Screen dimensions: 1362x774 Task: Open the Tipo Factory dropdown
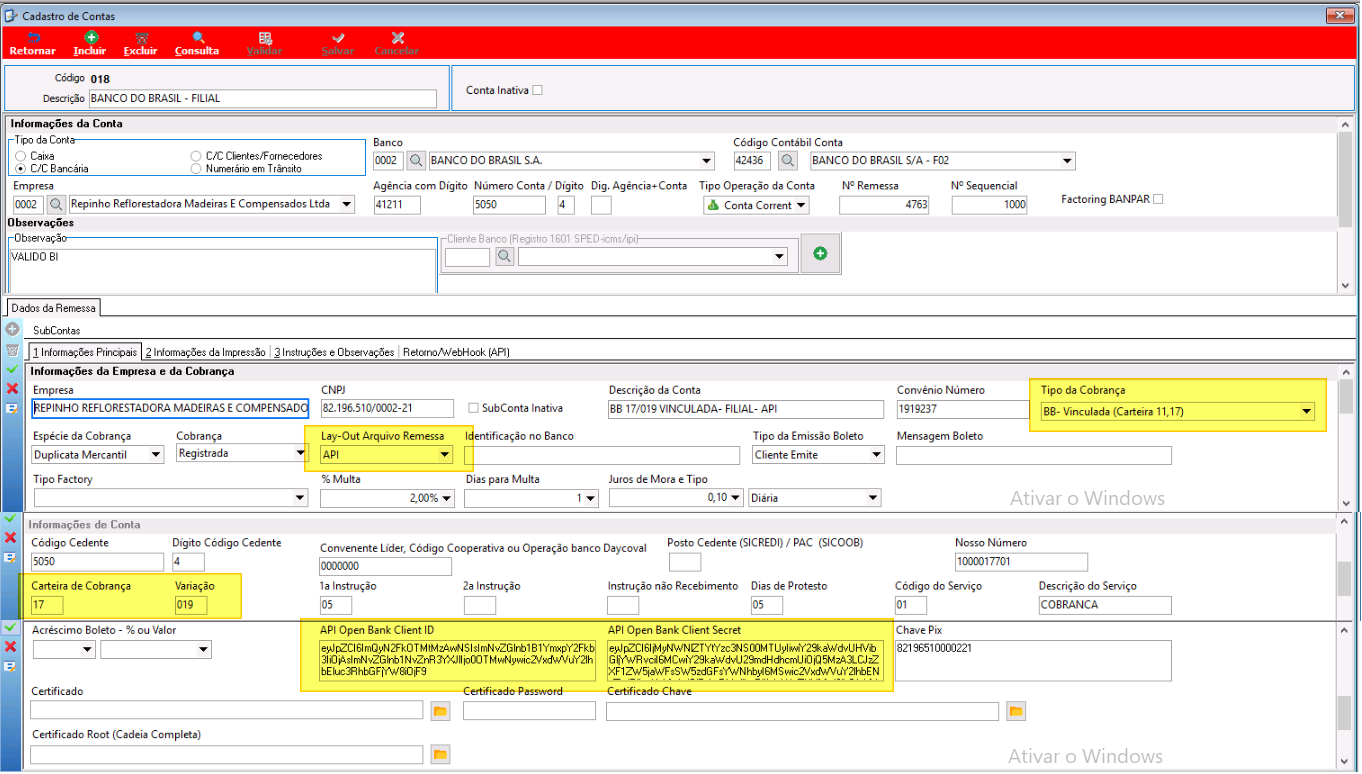300,498
